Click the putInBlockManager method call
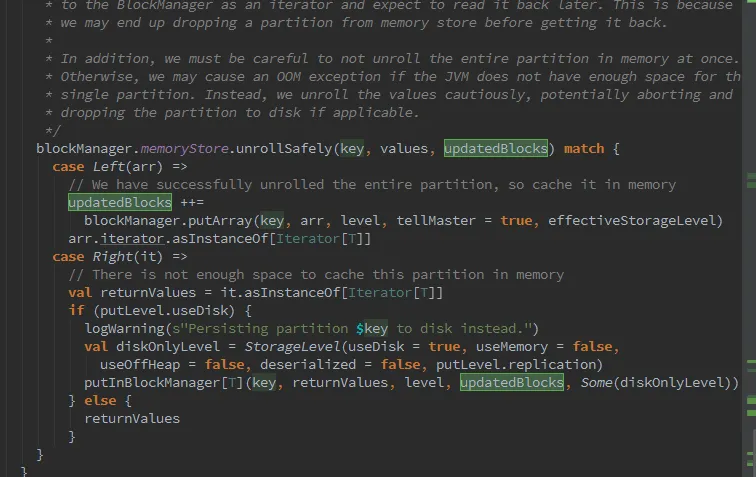The height and width of the screenshot is (477, 756). click(152, 383)
